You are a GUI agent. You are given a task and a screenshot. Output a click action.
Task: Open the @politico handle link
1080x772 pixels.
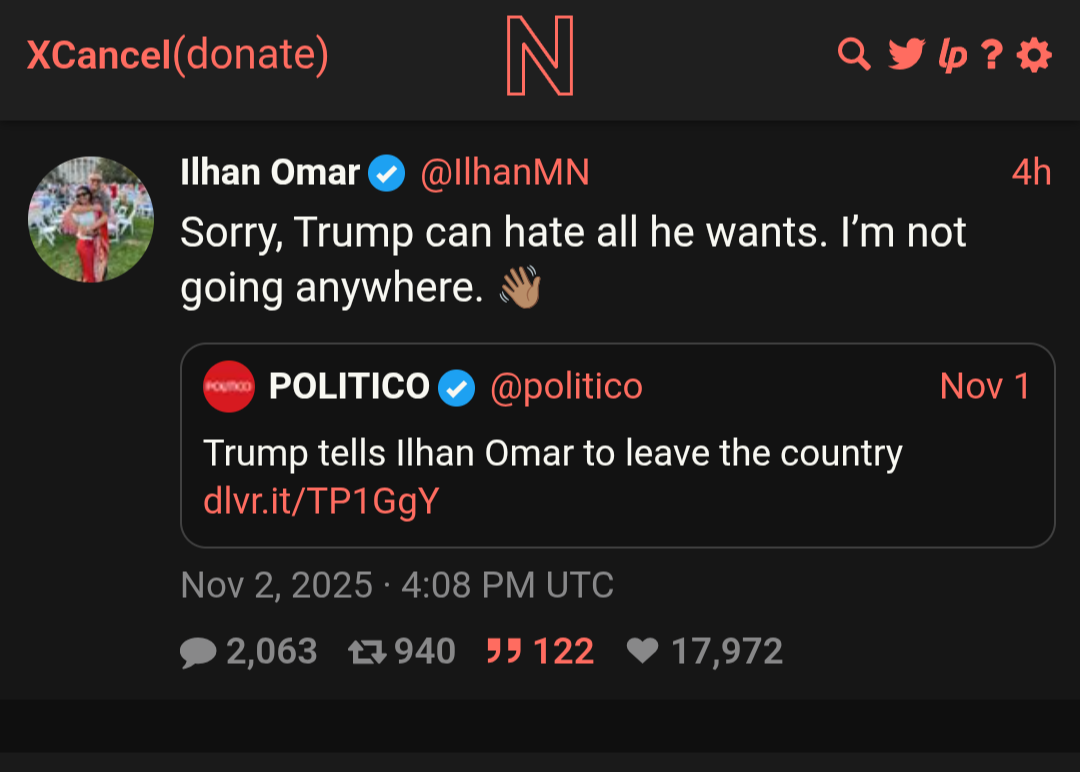[x=566, y=386]
